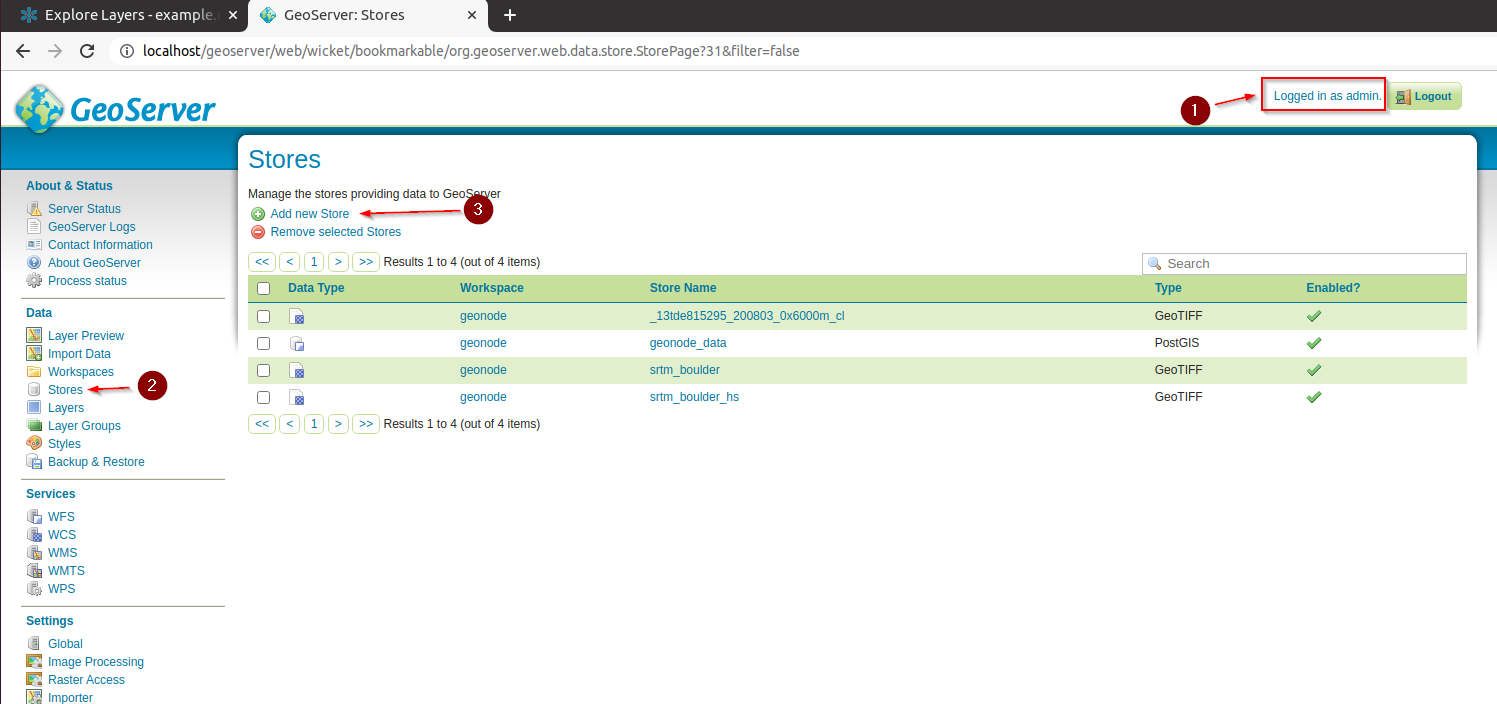Click data type icon of geonode_data row

[297, 343]
